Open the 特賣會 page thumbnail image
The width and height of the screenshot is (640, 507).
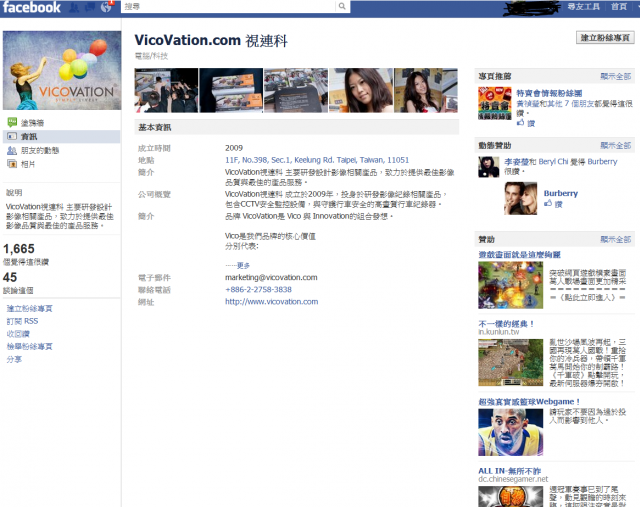(x=495, y=104)
